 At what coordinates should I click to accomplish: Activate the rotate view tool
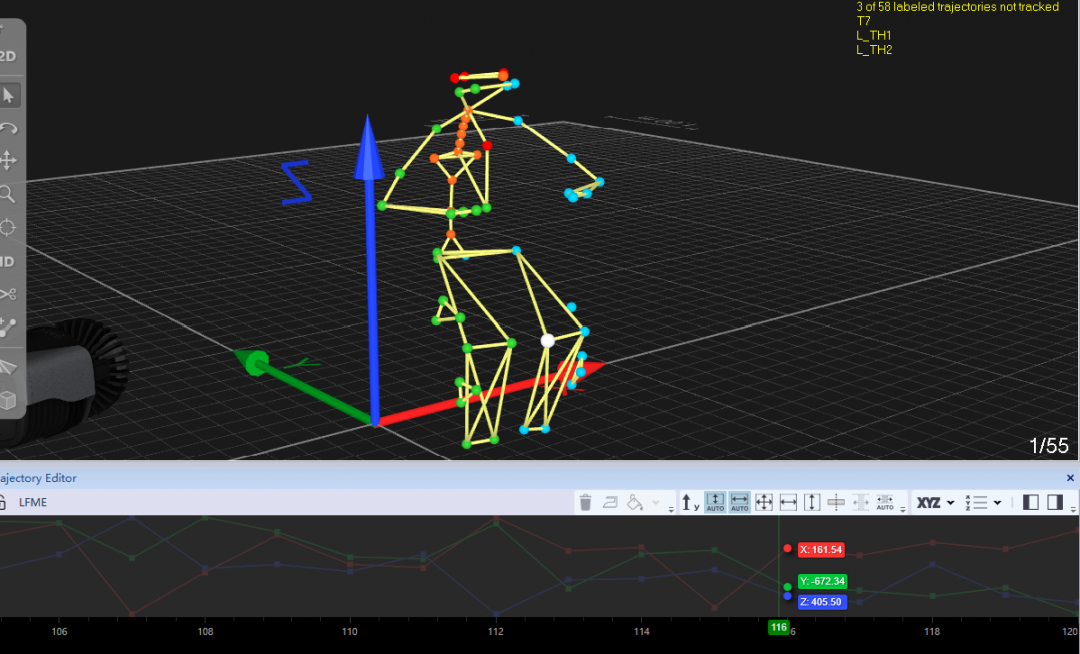click(9, 128)
